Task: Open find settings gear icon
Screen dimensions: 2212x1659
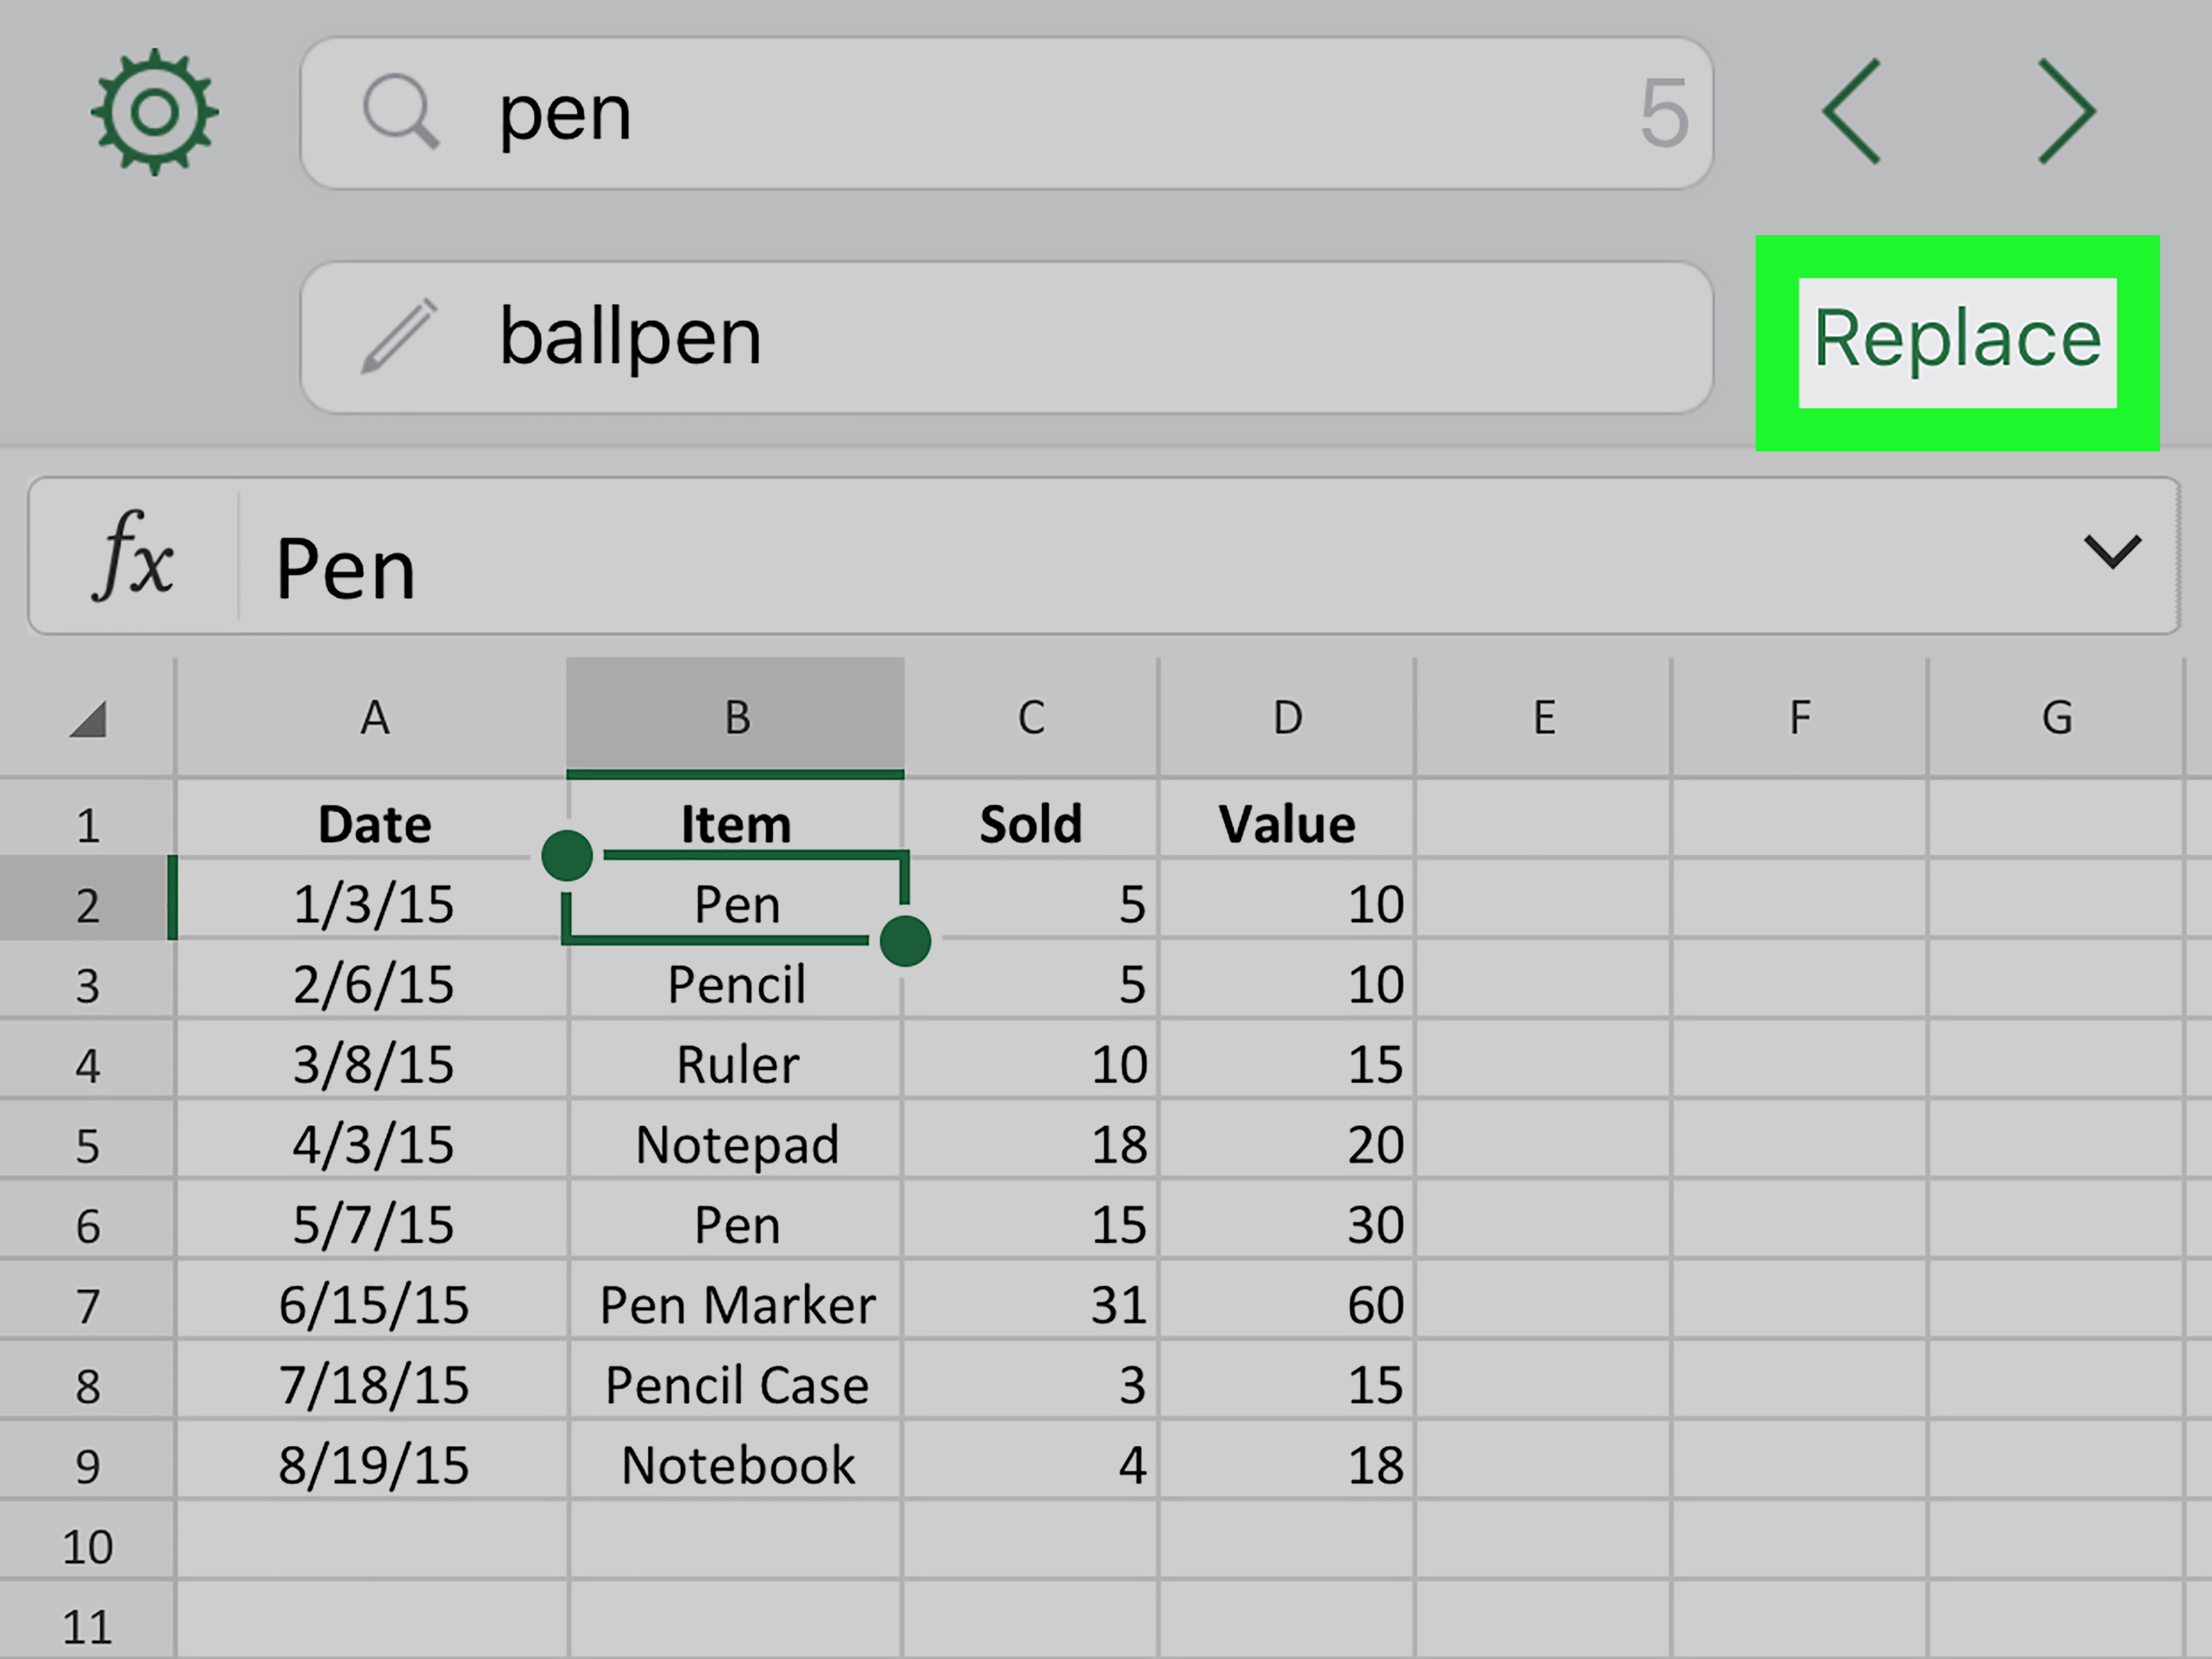Action: point(154,112)
